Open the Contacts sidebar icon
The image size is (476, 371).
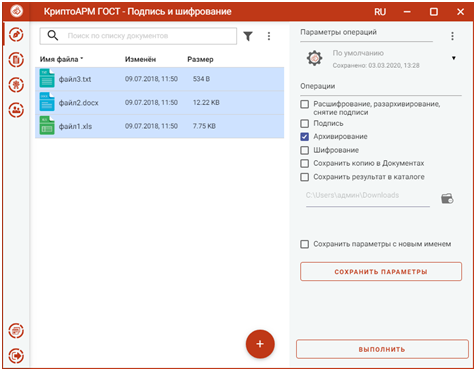click(16, 110)
